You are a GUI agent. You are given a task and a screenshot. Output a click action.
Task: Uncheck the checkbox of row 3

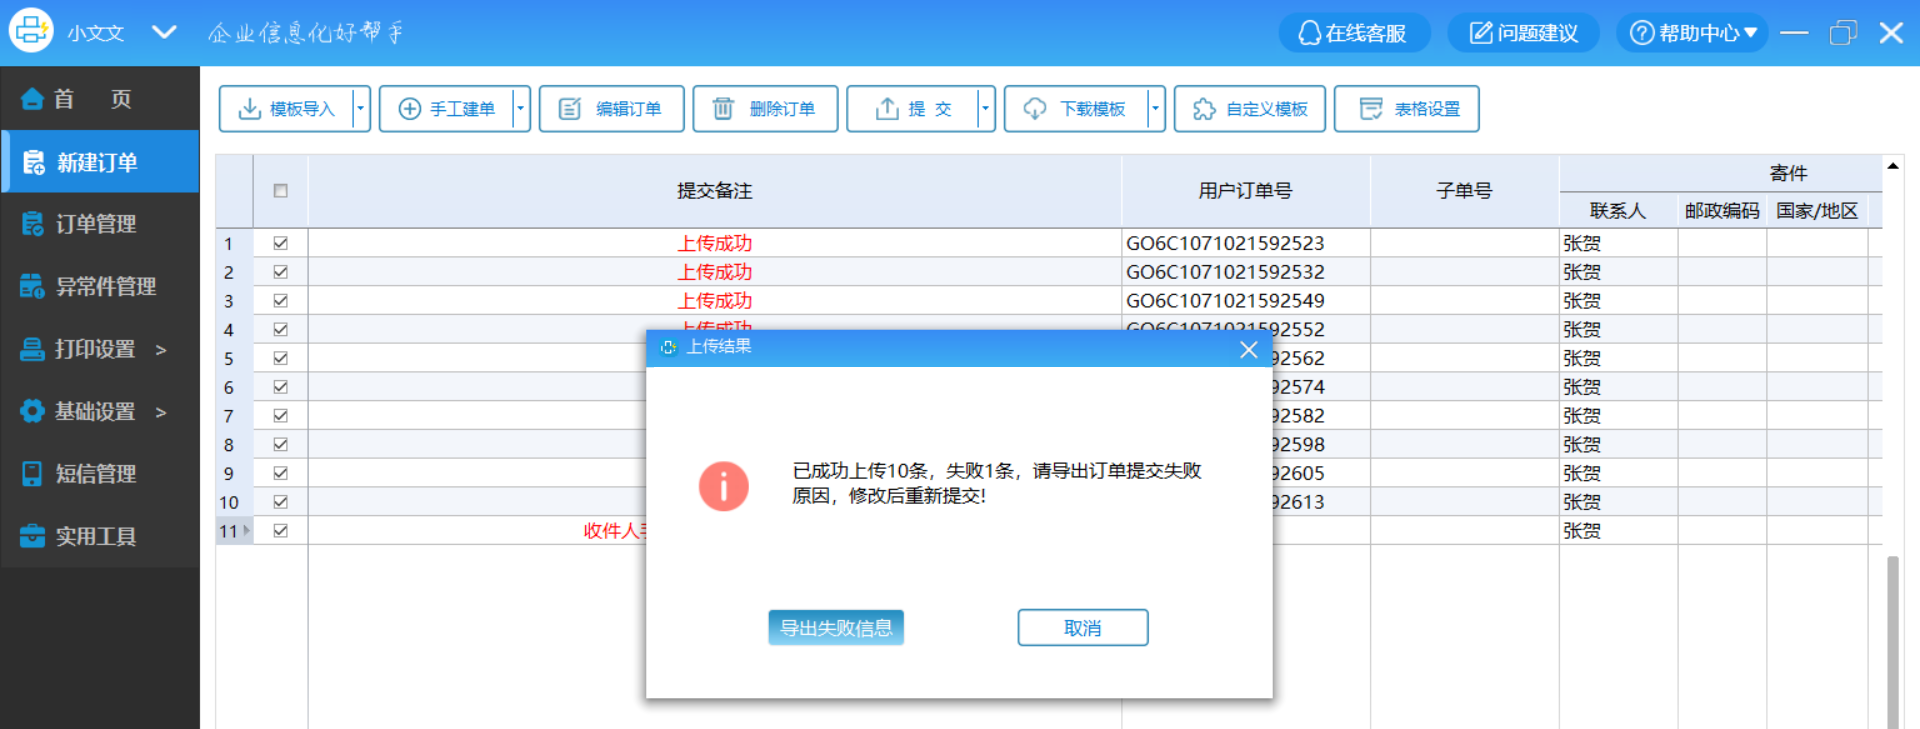click(x=281, y=300)
